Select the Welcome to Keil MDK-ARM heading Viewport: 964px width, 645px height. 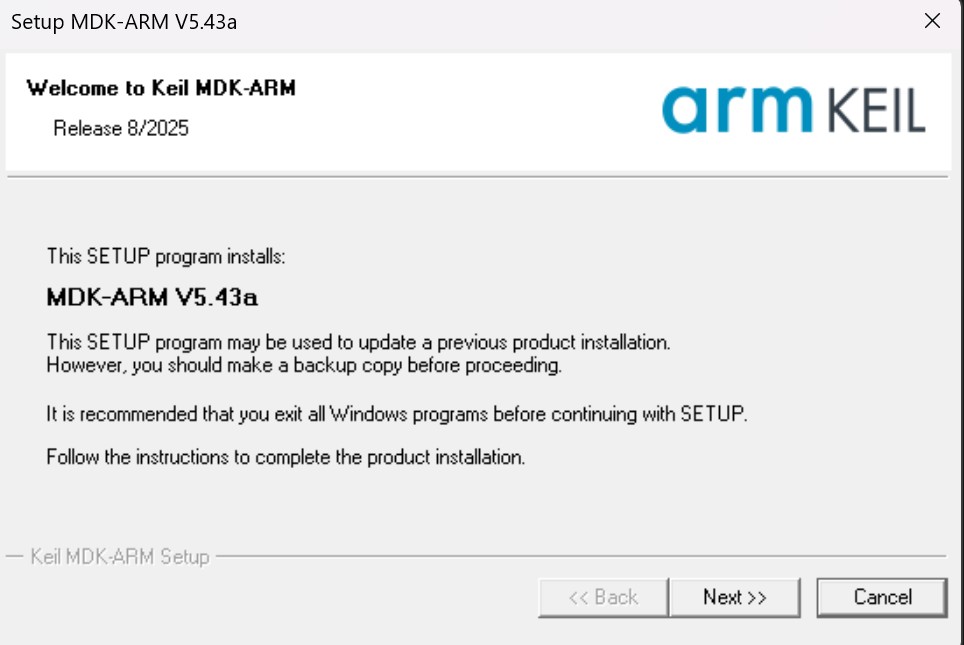click(x=160, y=88)
